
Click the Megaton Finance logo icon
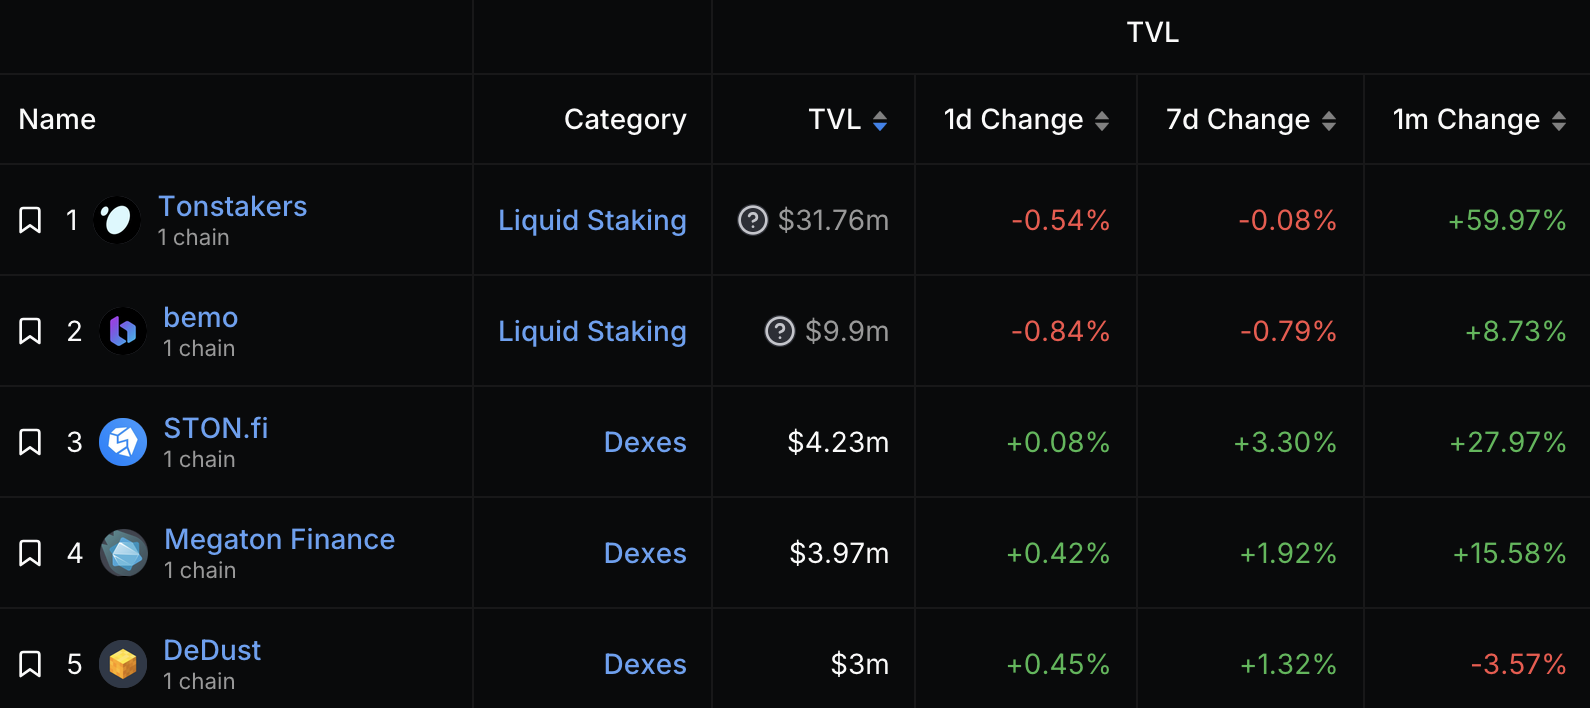coord(124,553)
